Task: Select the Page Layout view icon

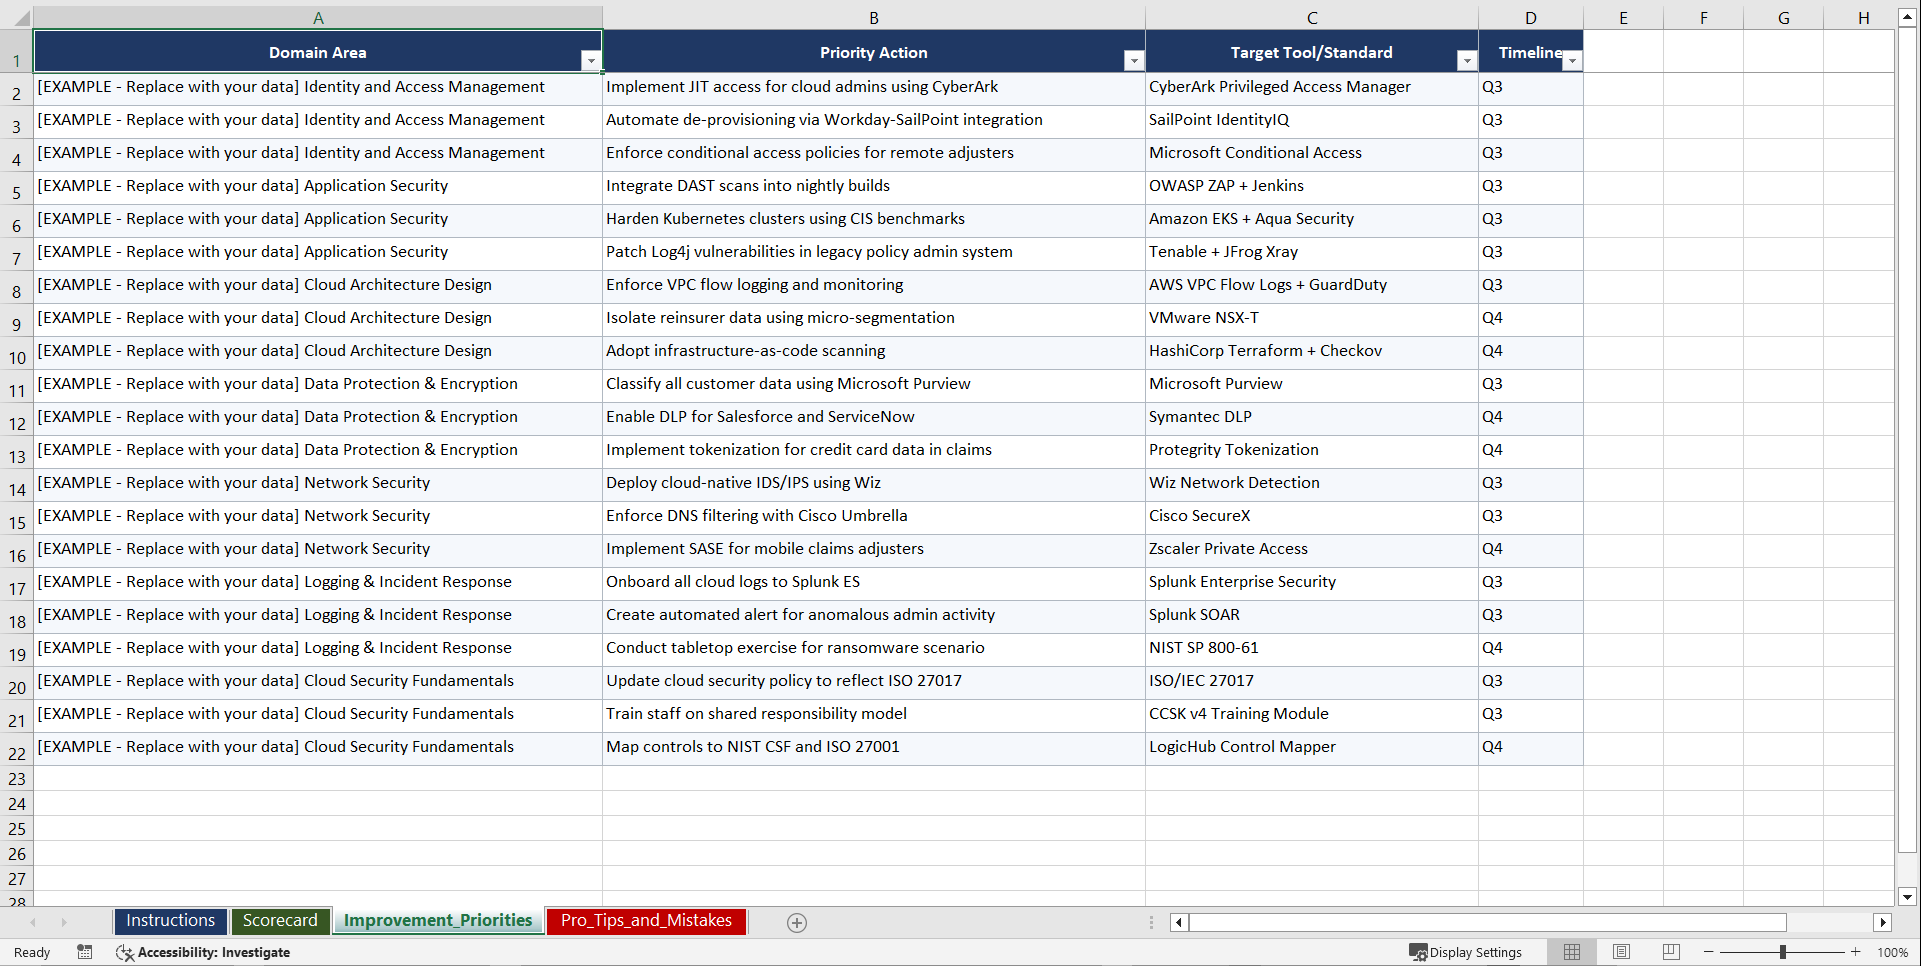Action: 1621,952
